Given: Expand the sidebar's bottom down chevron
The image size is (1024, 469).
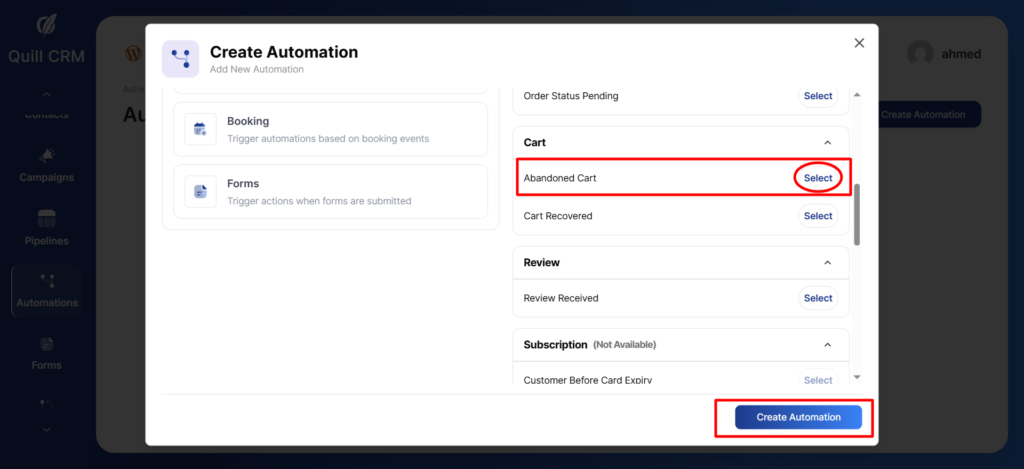Looking at the screenshot, I should pos(46,429).
